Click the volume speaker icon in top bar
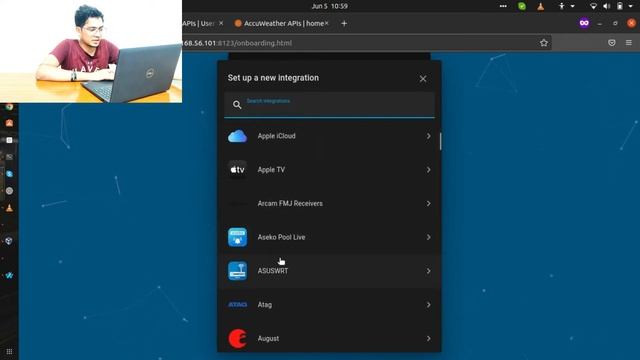Viewport: 640px width, 360px height. click(x=607, y=6)
